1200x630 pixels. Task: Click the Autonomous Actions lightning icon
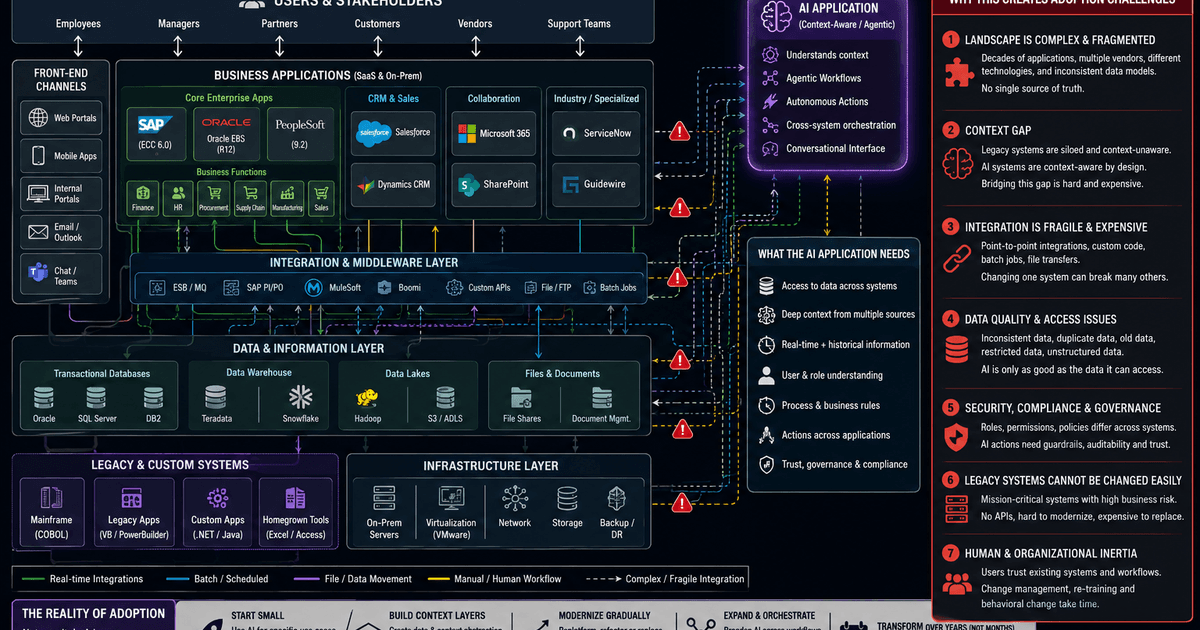point(769,101)
